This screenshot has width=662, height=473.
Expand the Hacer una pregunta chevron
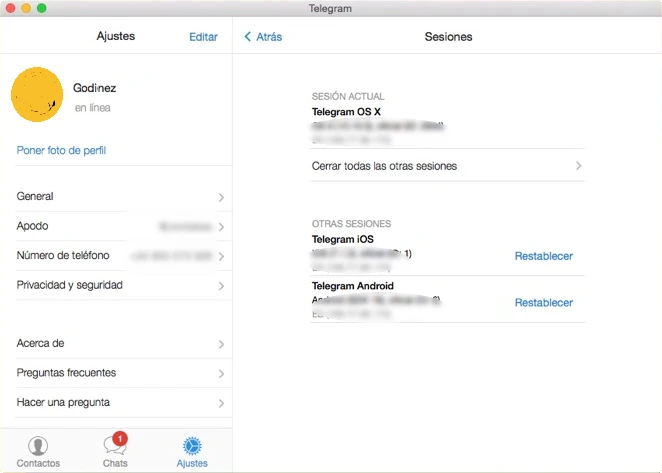[221, 403]
